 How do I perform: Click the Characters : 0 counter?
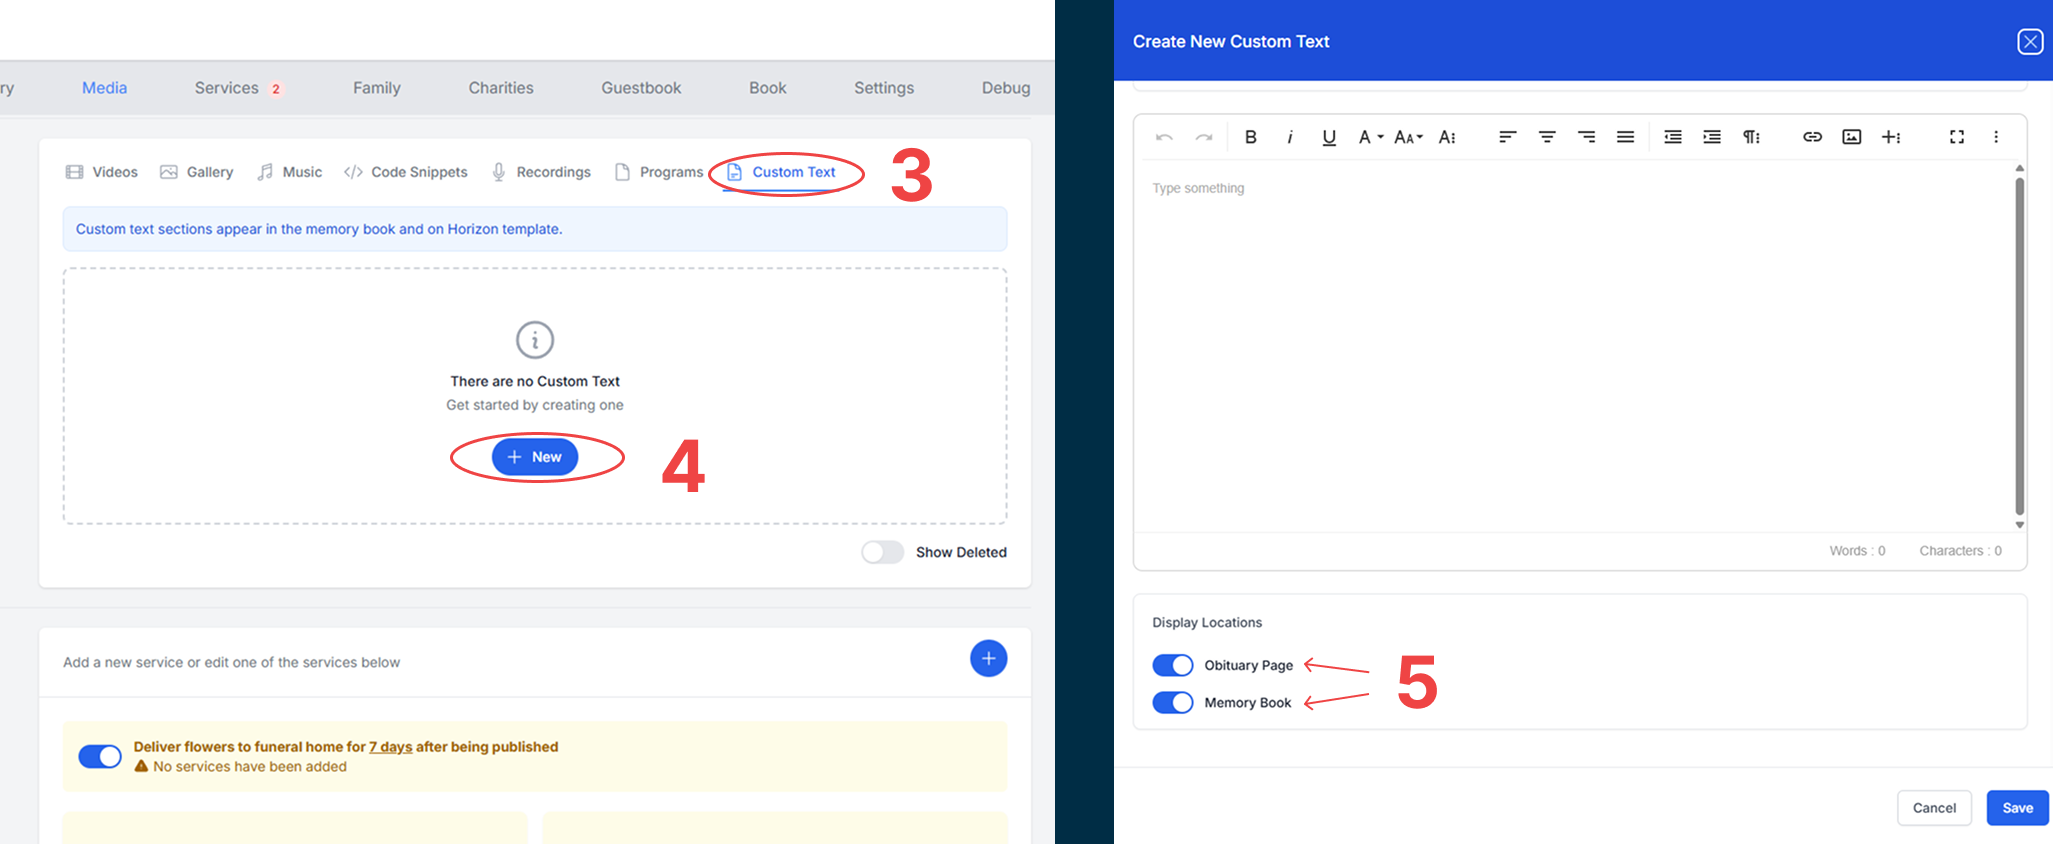[x=1960, y=551]
